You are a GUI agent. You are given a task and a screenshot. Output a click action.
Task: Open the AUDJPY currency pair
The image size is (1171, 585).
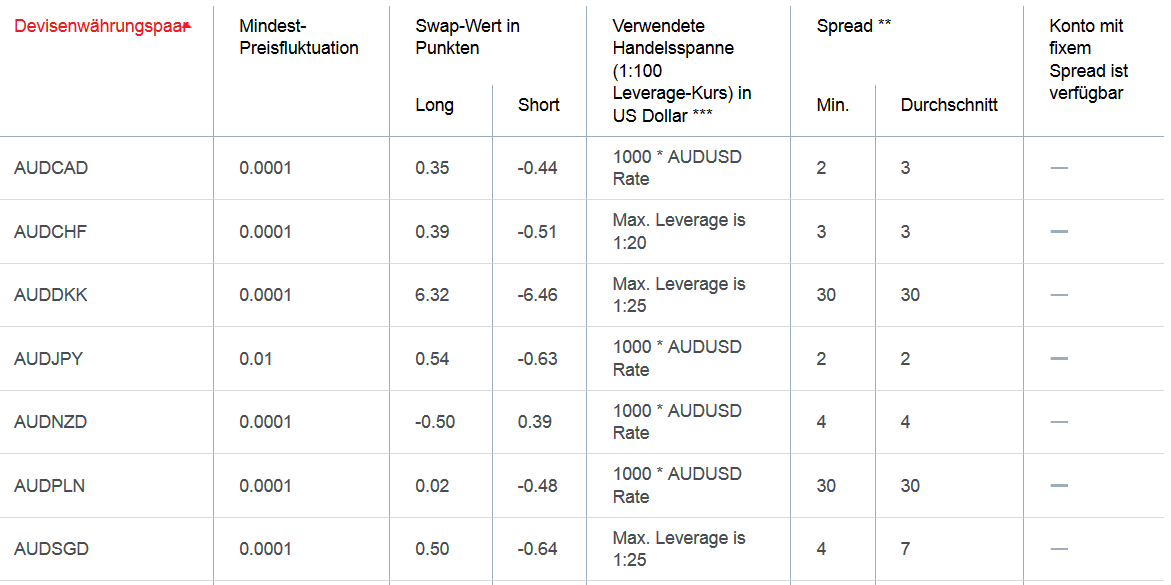coord(49,359)
